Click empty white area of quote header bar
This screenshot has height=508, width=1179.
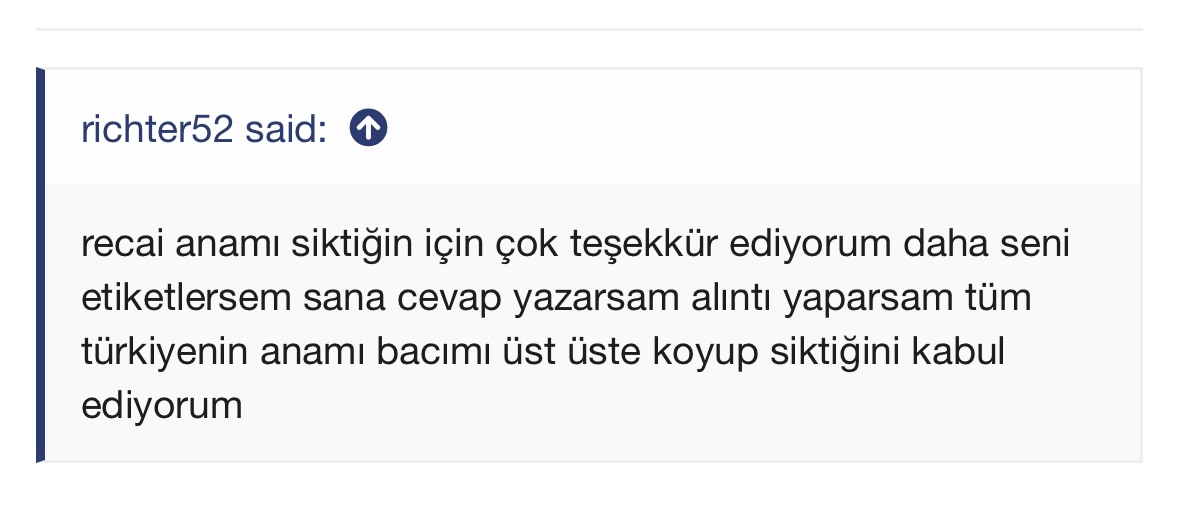[752, 128]
